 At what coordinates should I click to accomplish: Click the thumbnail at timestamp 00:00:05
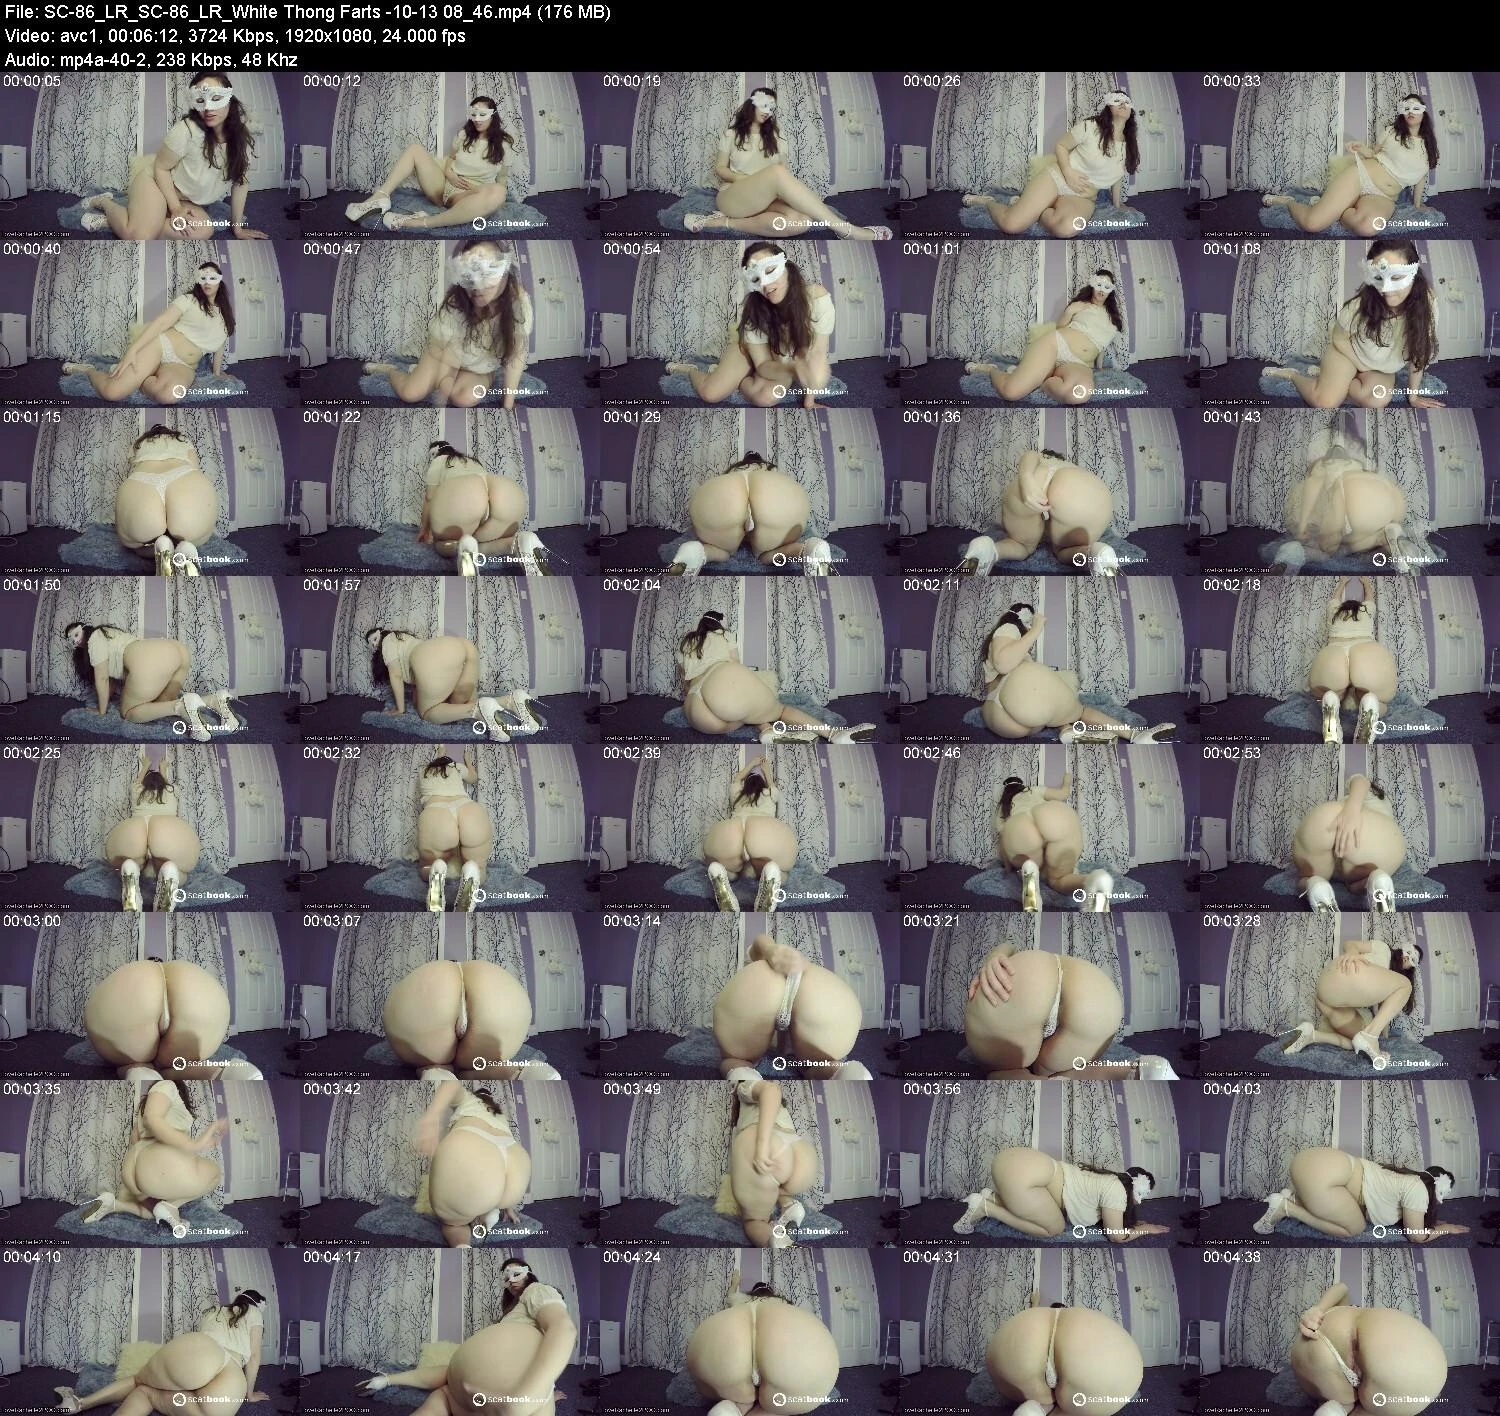click(149, 155)
